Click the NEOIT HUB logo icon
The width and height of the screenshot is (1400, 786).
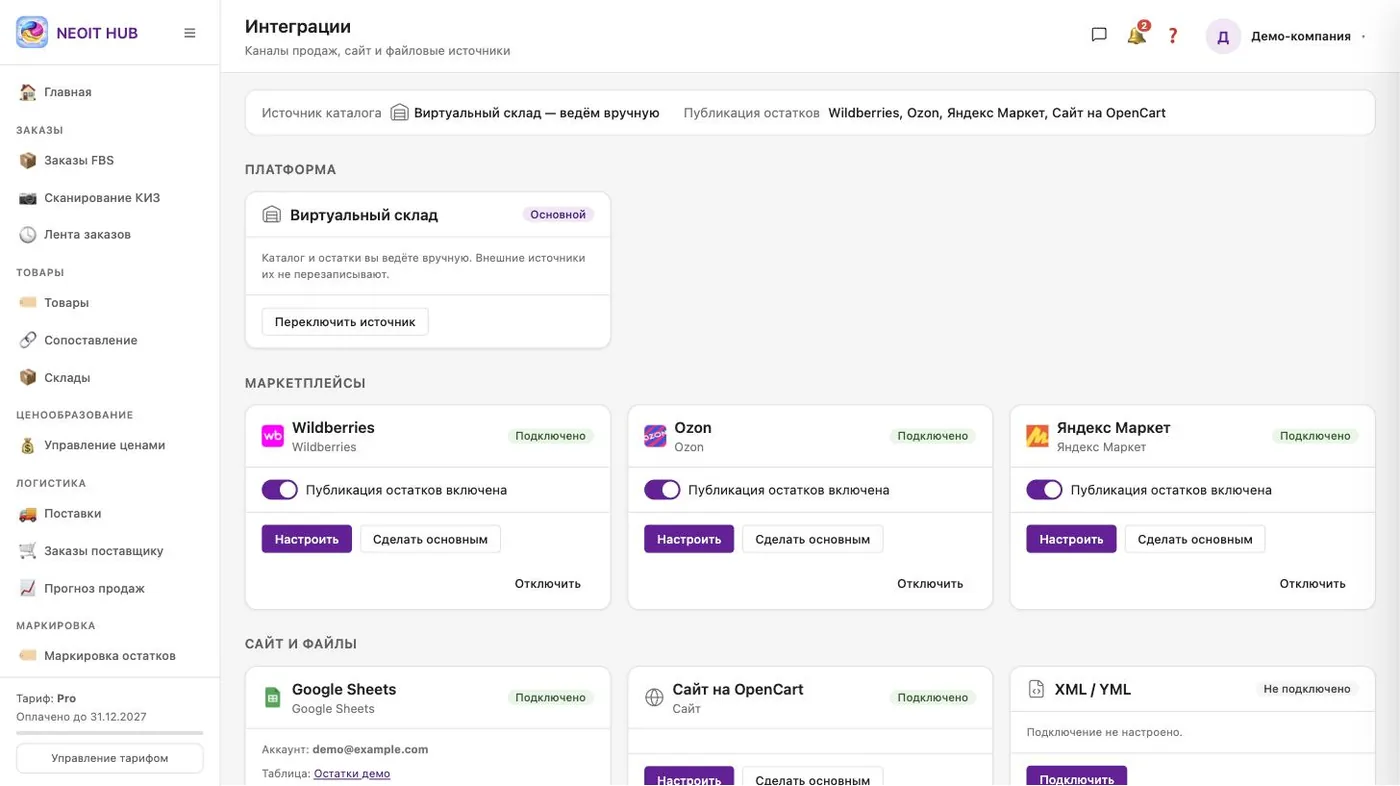pos(32,32)
